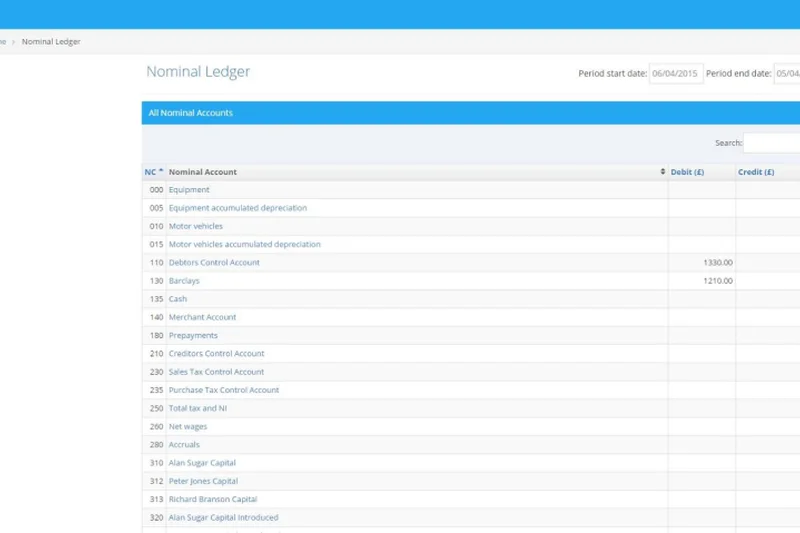The width and height of the screenshot is (800, 533).
Task: Open the Prepayments account
Action: 193,336
